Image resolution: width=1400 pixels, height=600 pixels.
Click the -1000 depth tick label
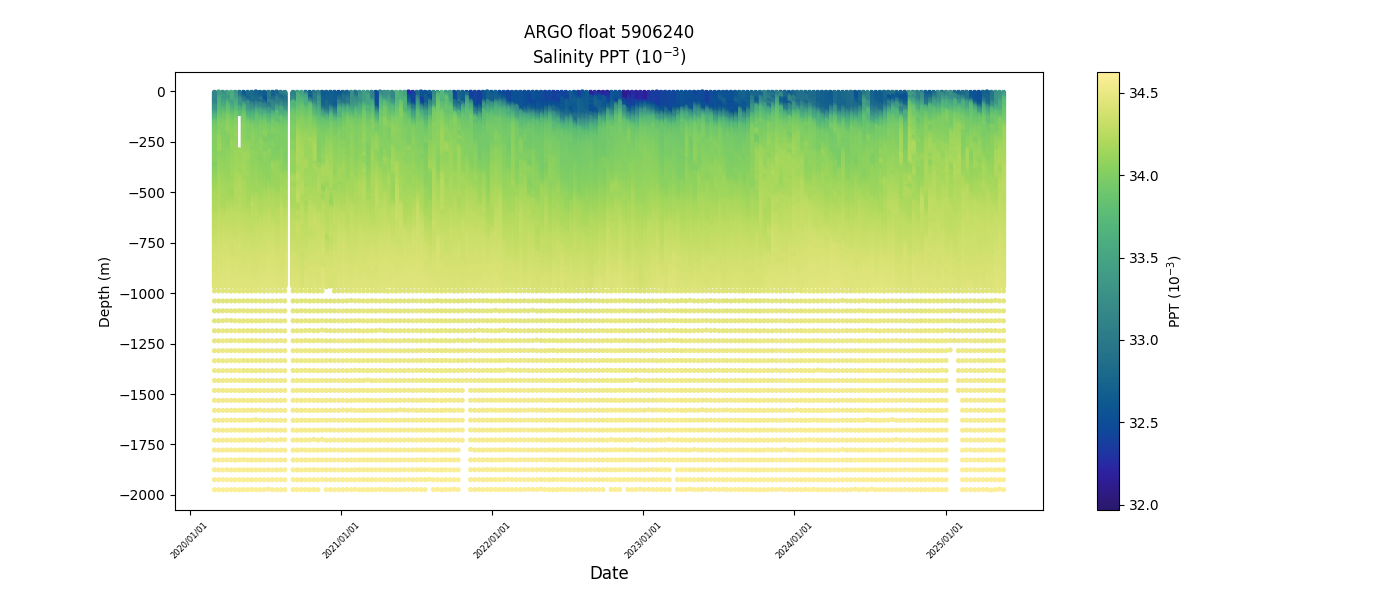[144, 293]
